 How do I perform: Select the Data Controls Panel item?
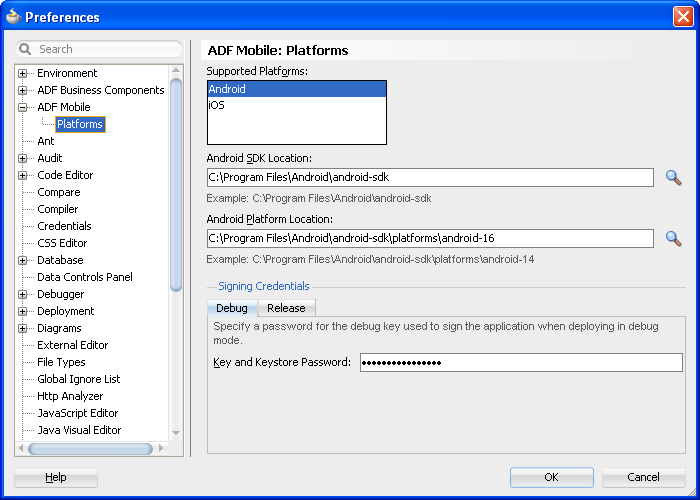coord(85,277)
